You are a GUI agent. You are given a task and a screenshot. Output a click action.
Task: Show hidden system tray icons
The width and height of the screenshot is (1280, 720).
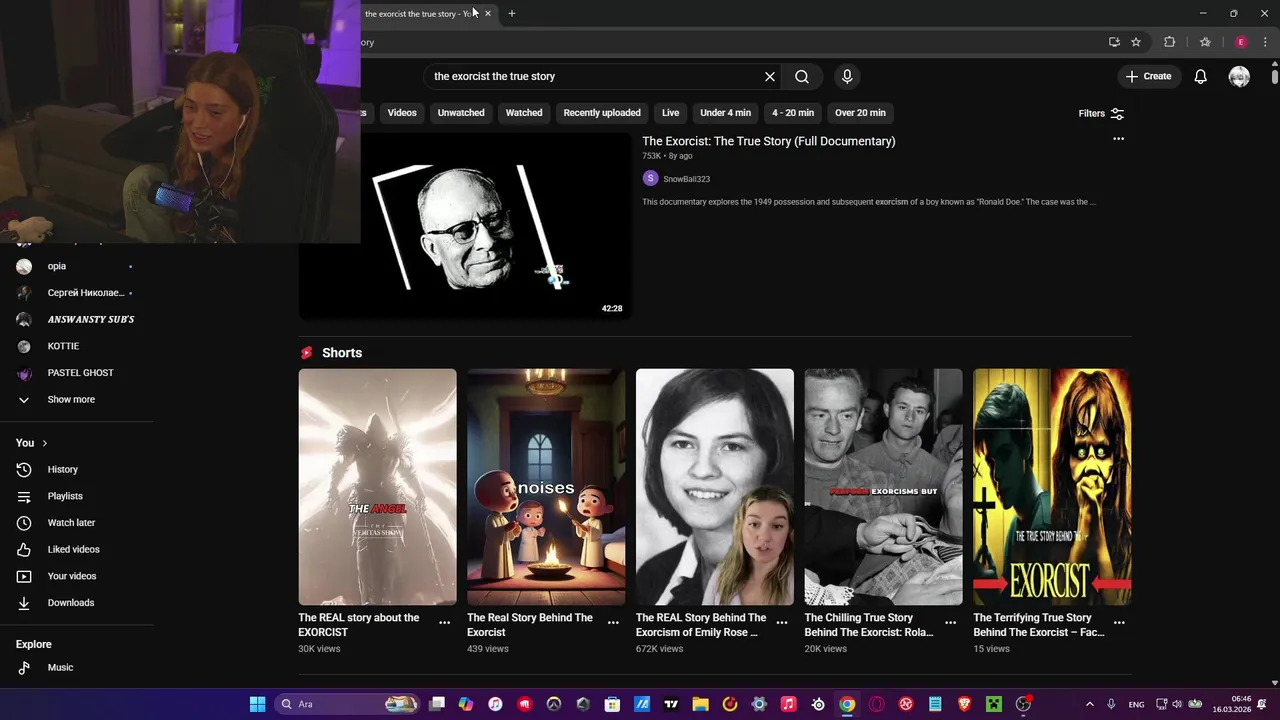[1089, 704]
